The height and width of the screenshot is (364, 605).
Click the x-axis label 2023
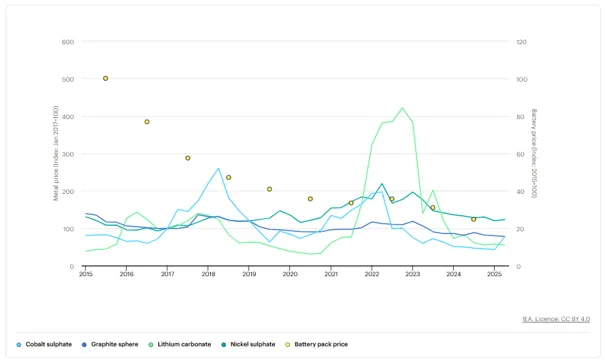tap(413, 274)
